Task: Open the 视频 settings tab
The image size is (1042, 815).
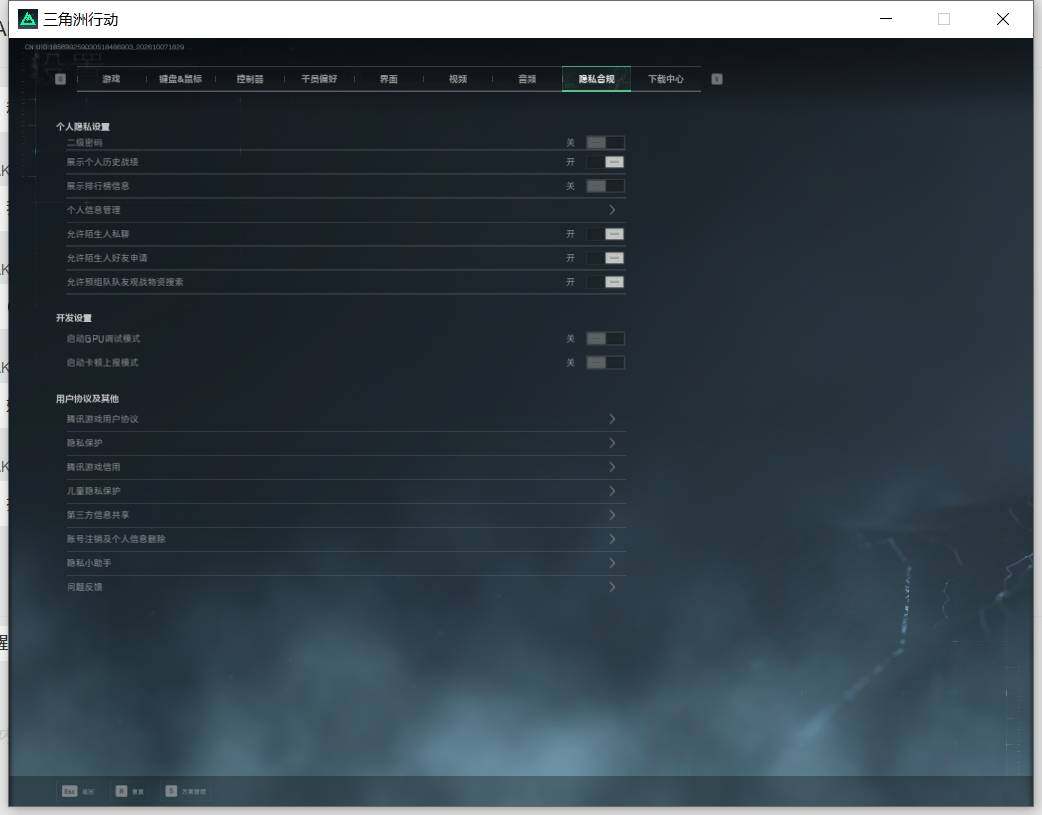Action: point(458,79)
